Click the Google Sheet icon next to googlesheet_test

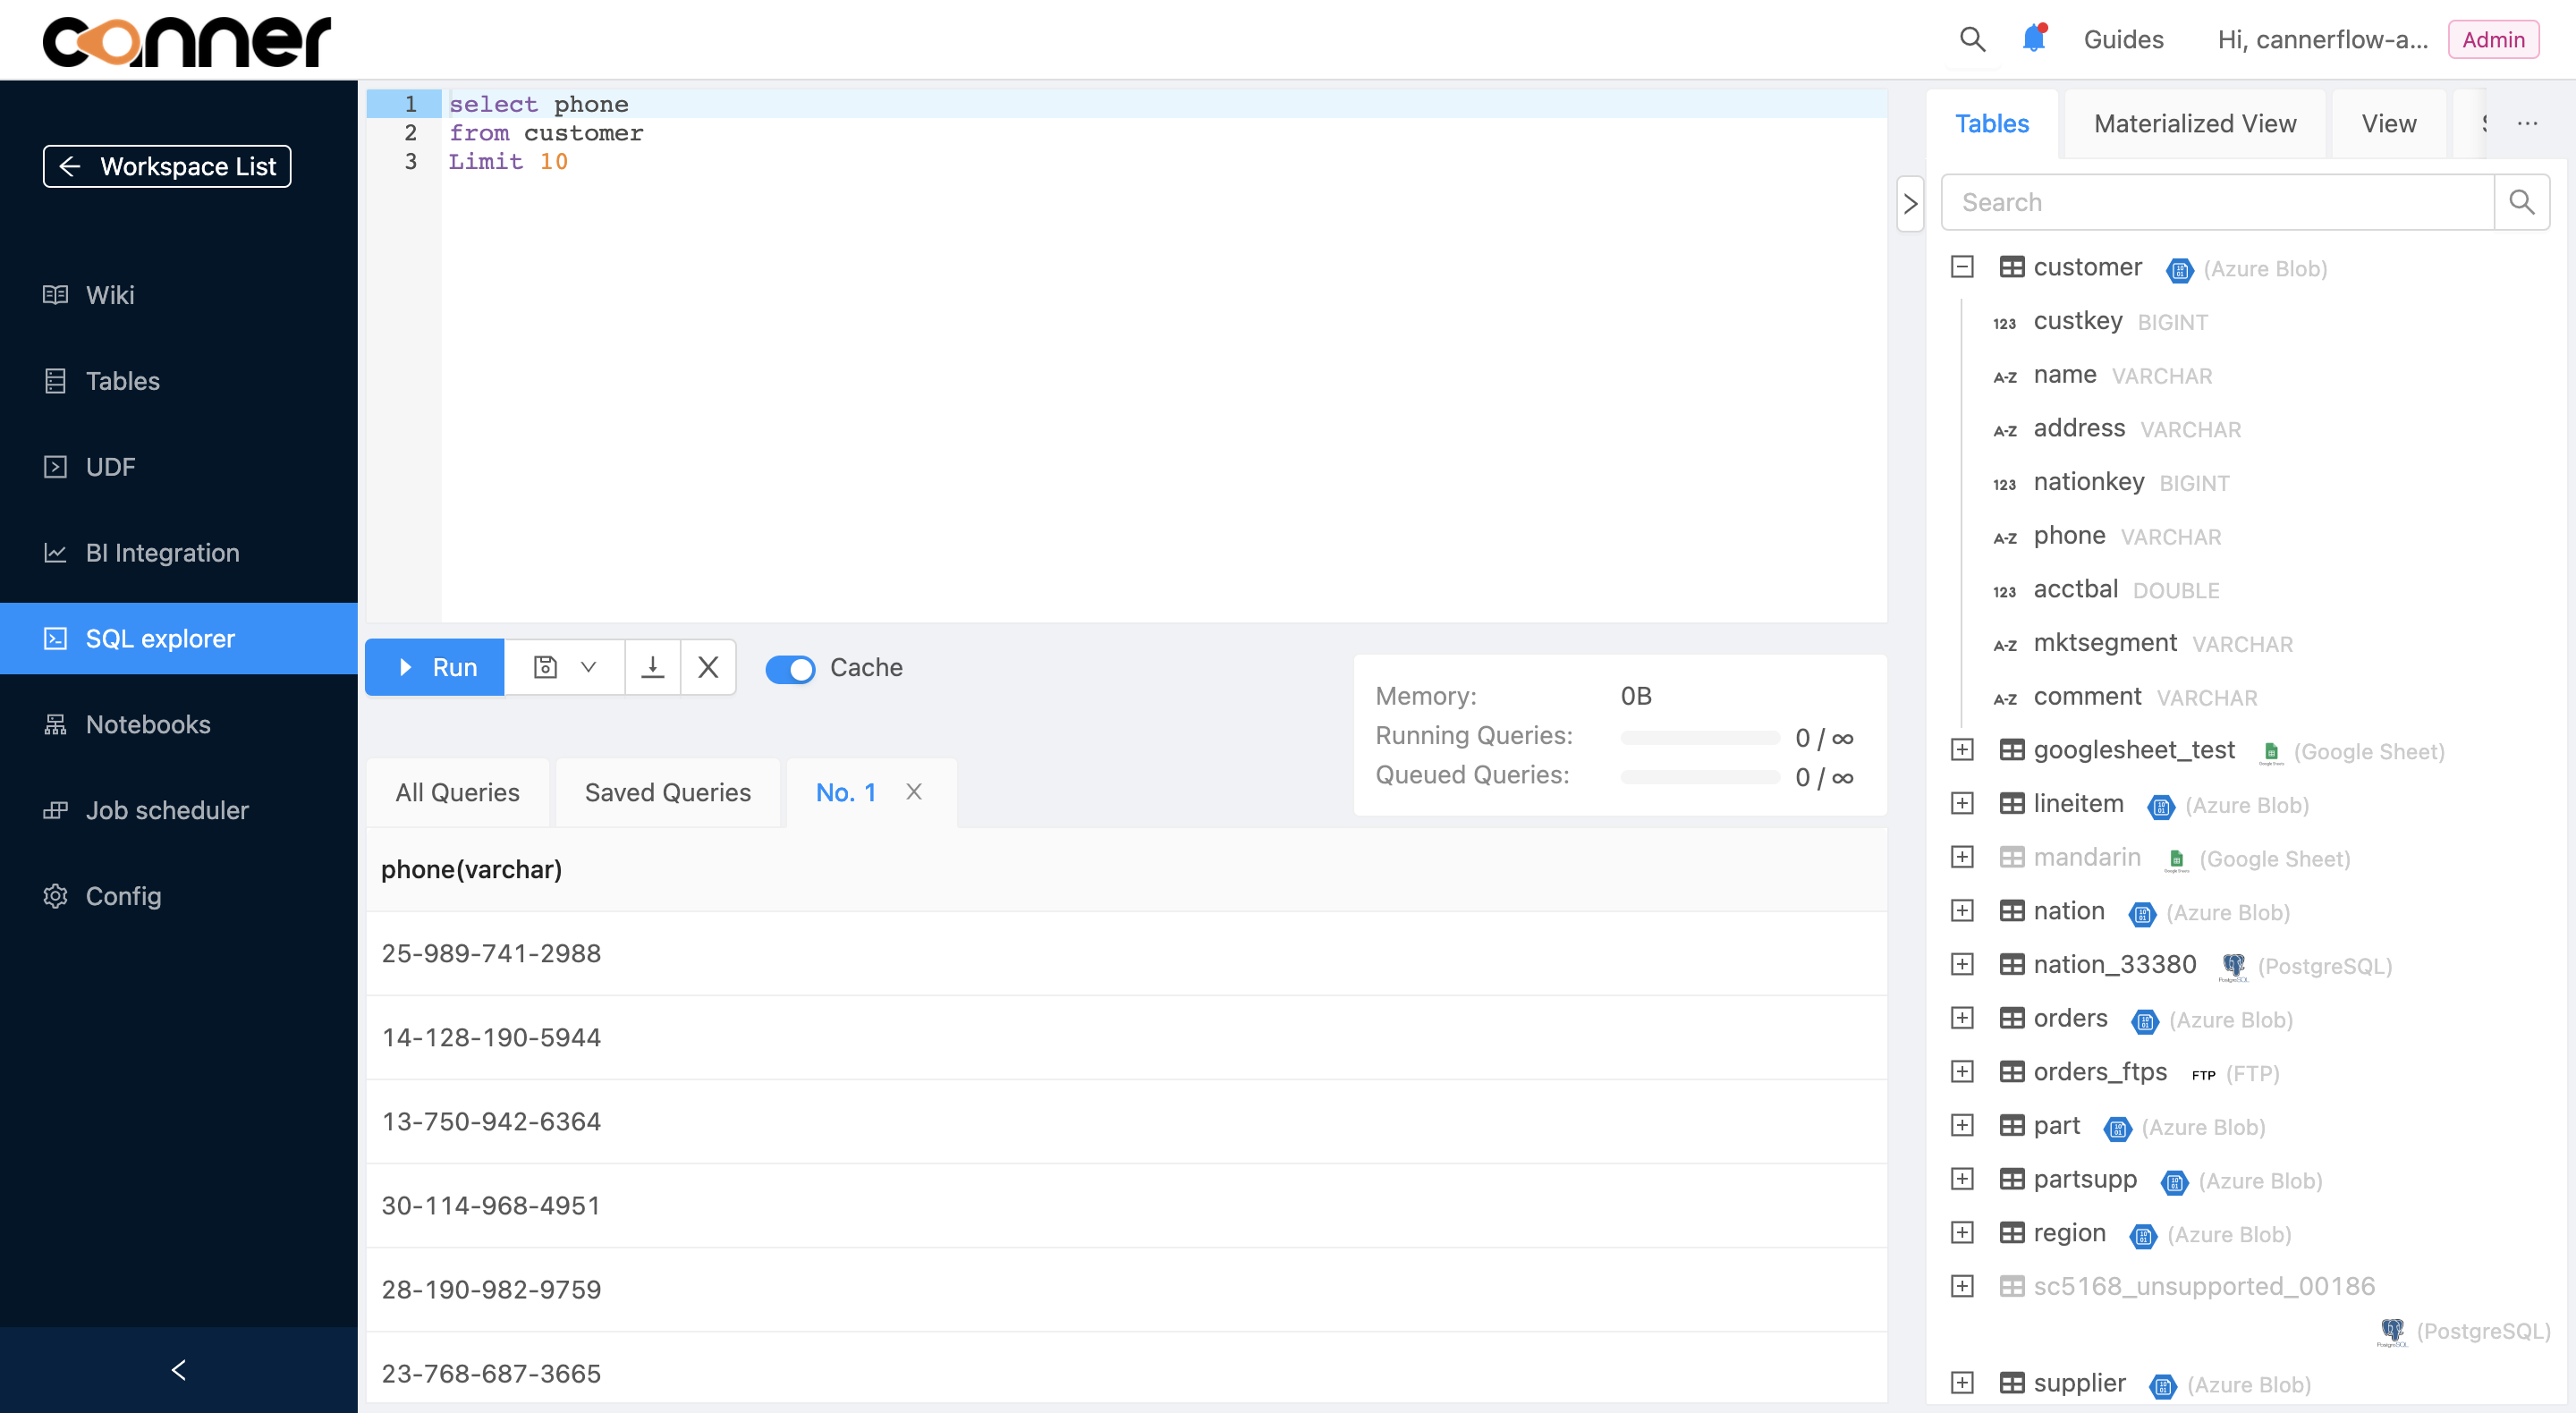(2271, 752)
